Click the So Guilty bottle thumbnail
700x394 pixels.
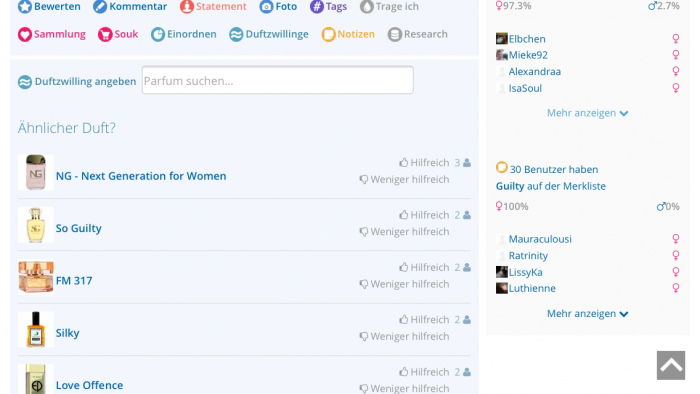coord(36,225)
